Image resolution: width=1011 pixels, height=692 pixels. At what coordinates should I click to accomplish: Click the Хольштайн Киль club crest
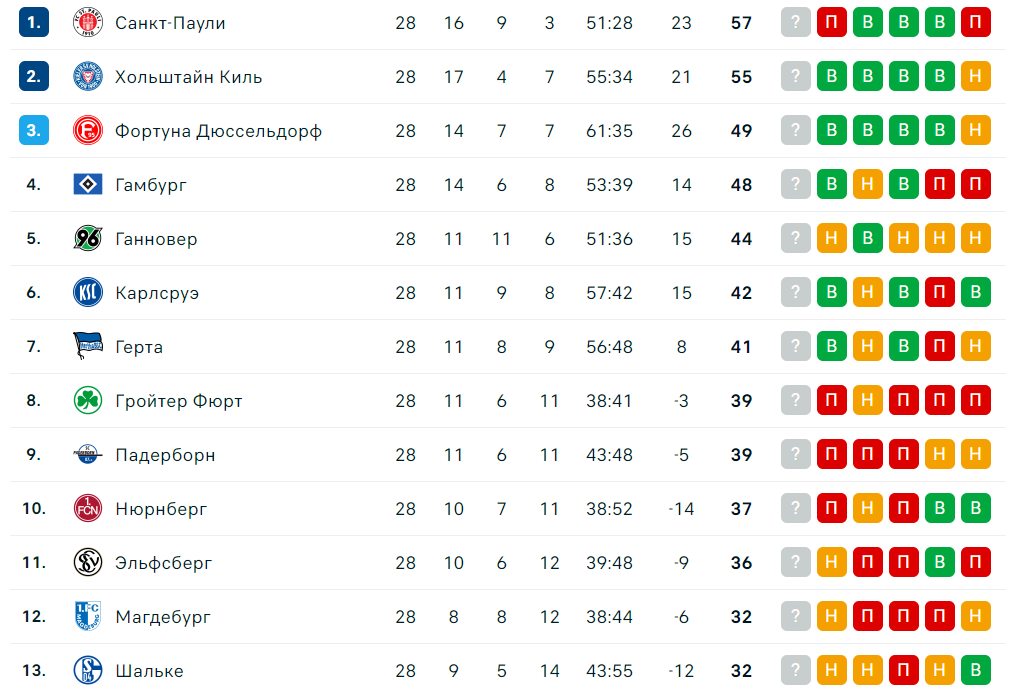[x=88, y=77]
